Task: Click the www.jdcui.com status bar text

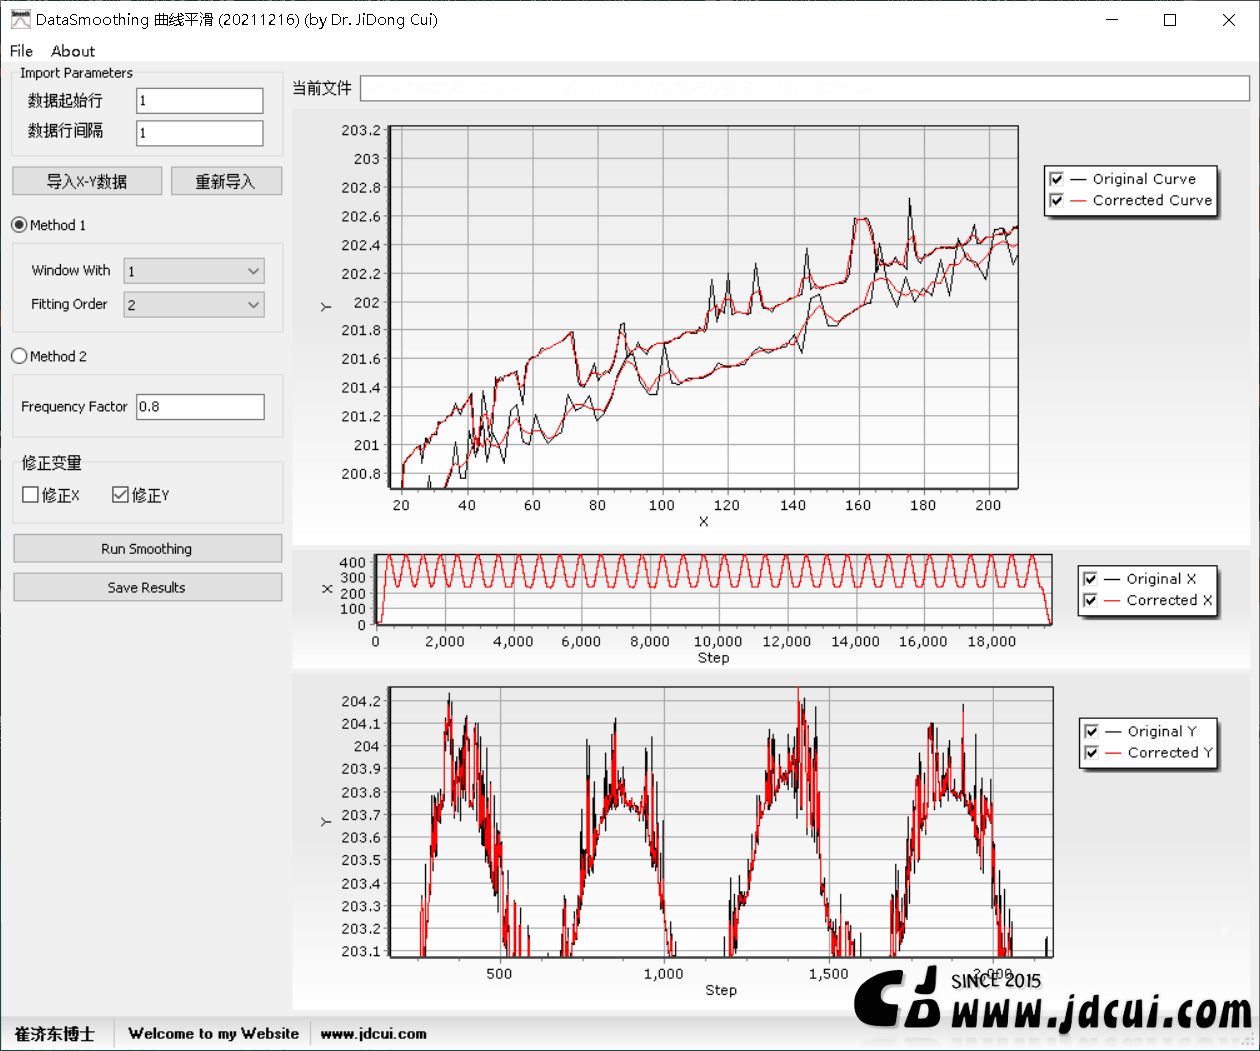Action: pyautogui.click(x=374, y=1034)
